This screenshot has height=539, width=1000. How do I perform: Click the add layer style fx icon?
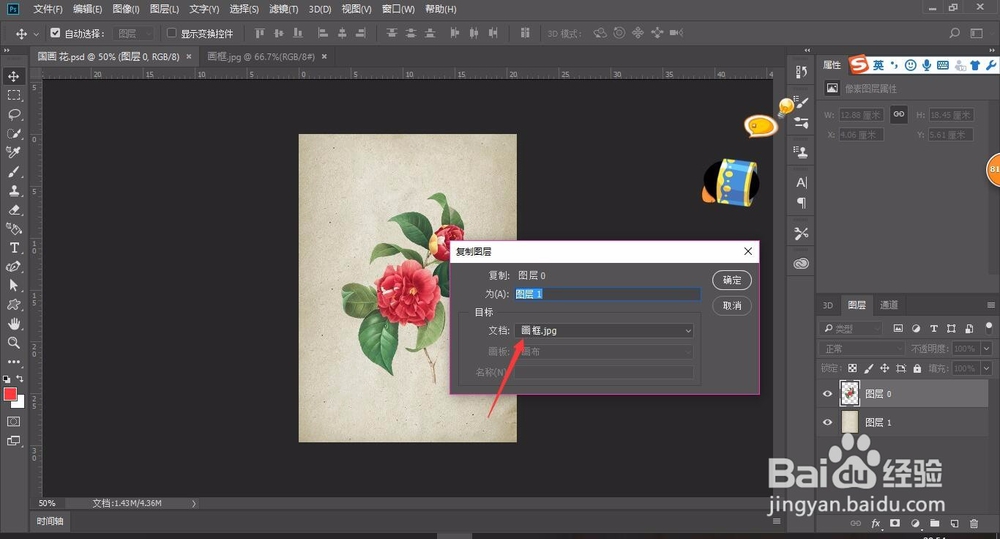click(876, 524)
